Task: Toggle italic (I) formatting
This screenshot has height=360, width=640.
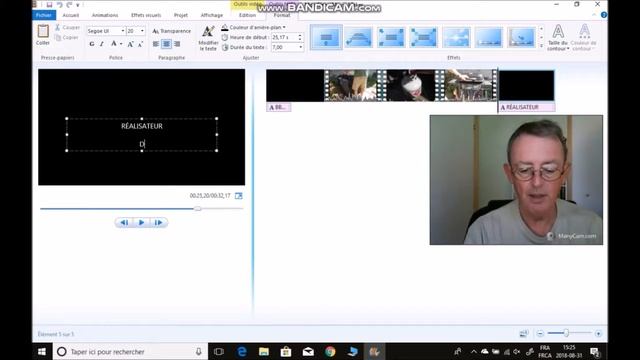Action: [x=102, y=44]
